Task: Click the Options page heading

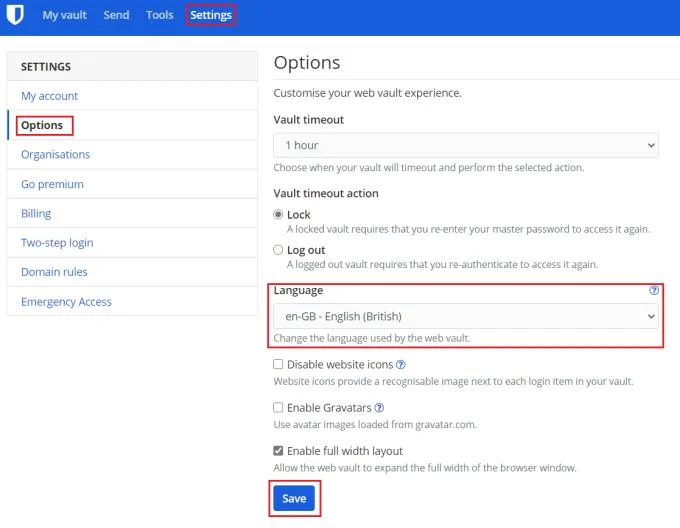Action: click(x=307, y=63)
